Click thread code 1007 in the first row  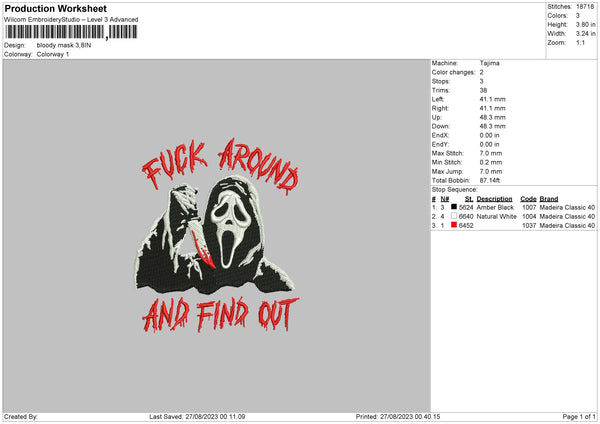[529, 207]
